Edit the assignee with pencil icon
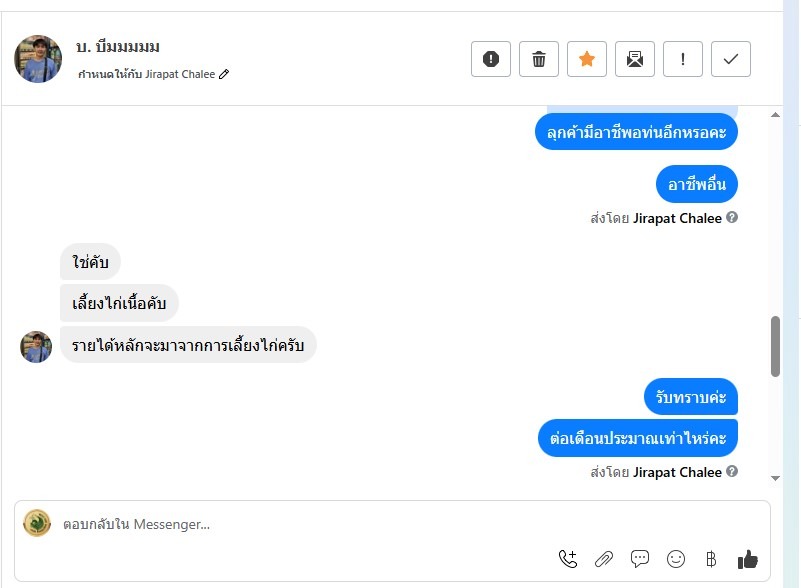This screenshot has width=801, height=588. 224,74
